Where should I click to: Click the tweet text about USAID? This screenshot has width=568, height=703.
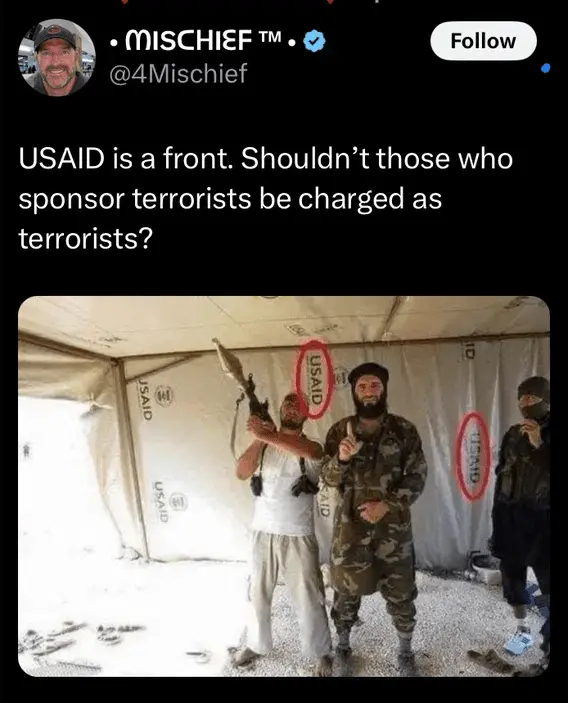[x=265, y=198]
